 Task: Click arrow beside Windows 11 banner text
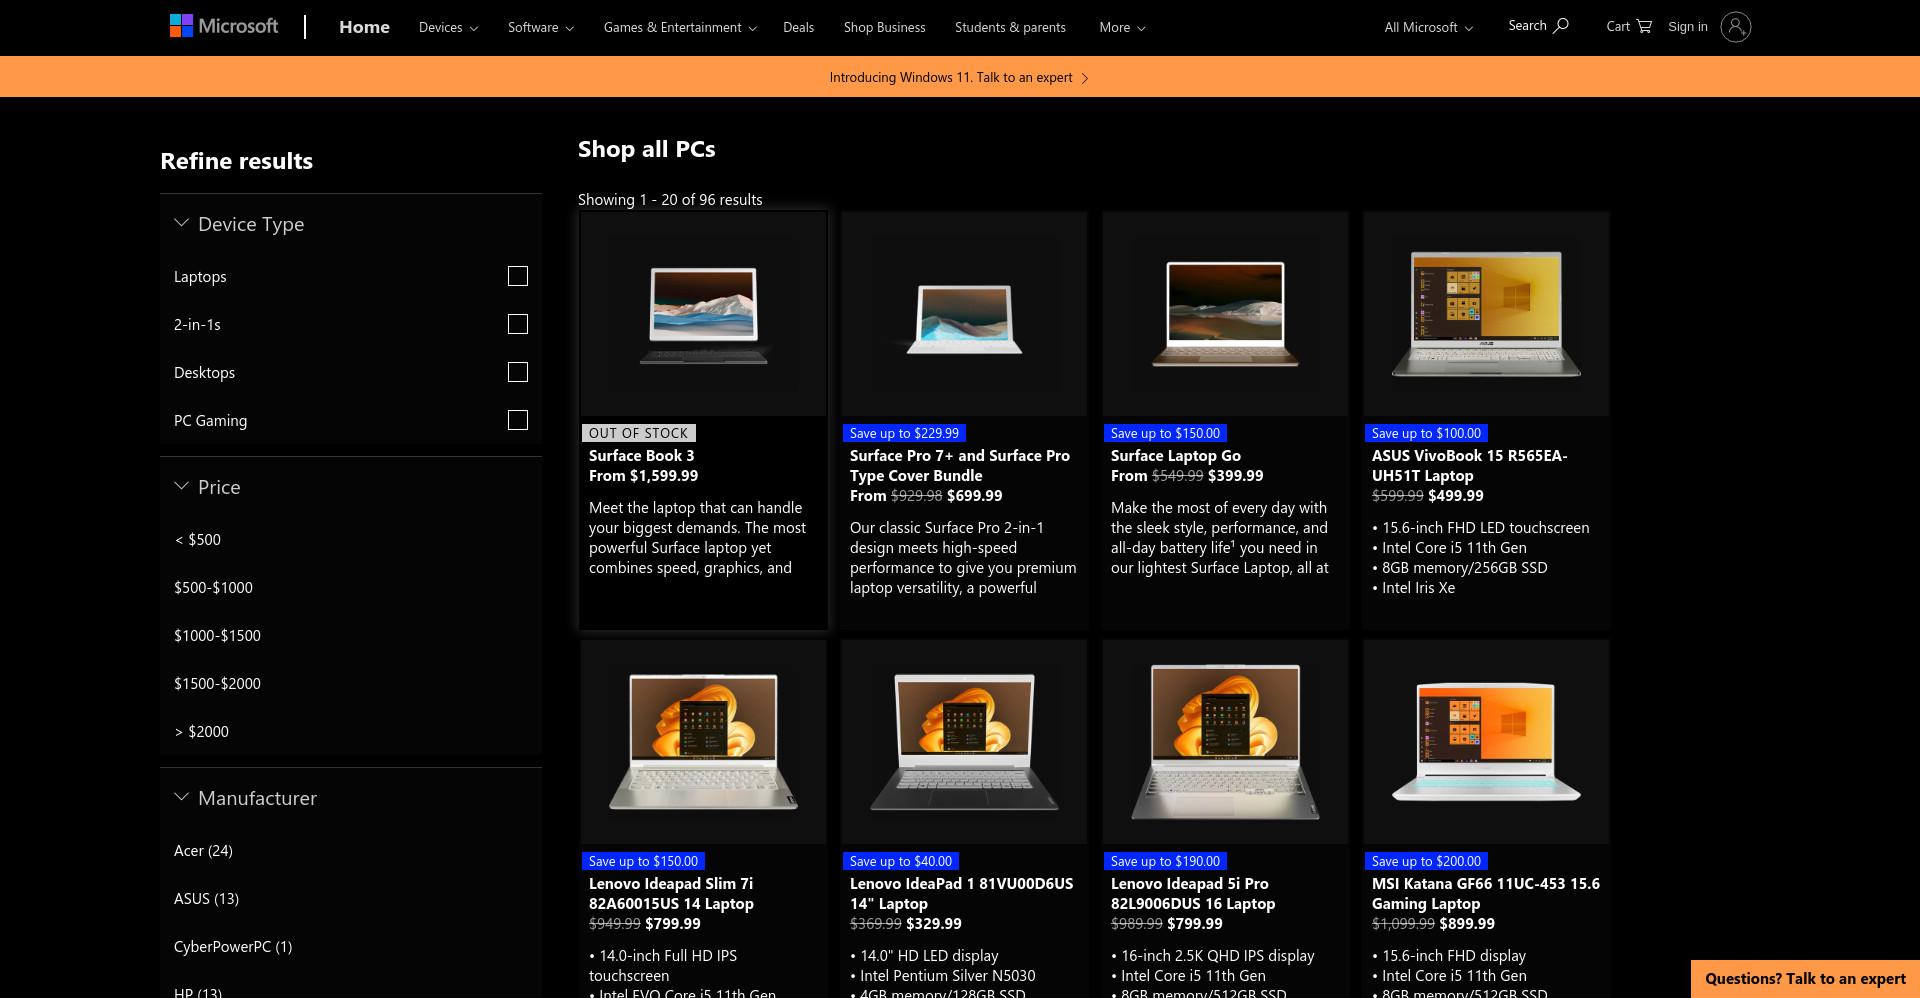(1085, 78)
